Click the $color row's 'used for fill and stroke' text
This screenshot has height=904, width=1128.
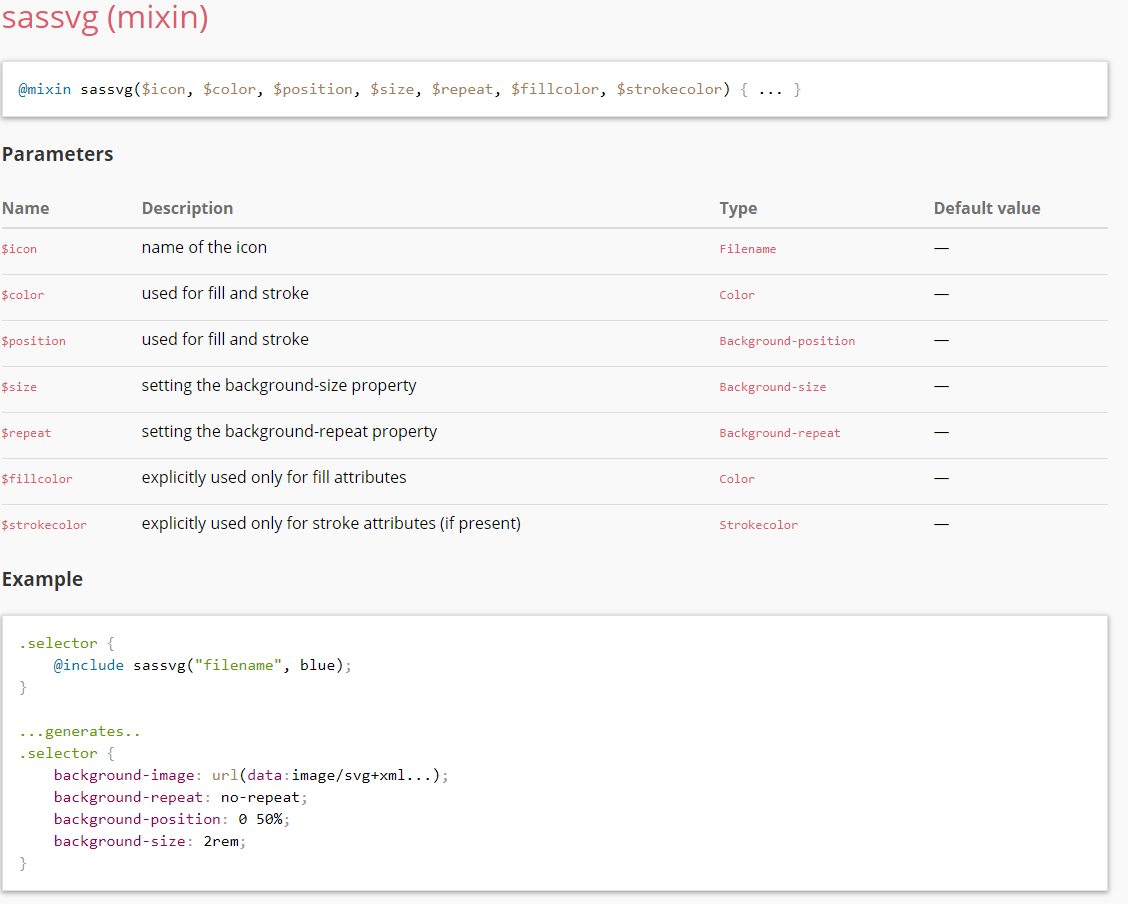click(225, 293)
